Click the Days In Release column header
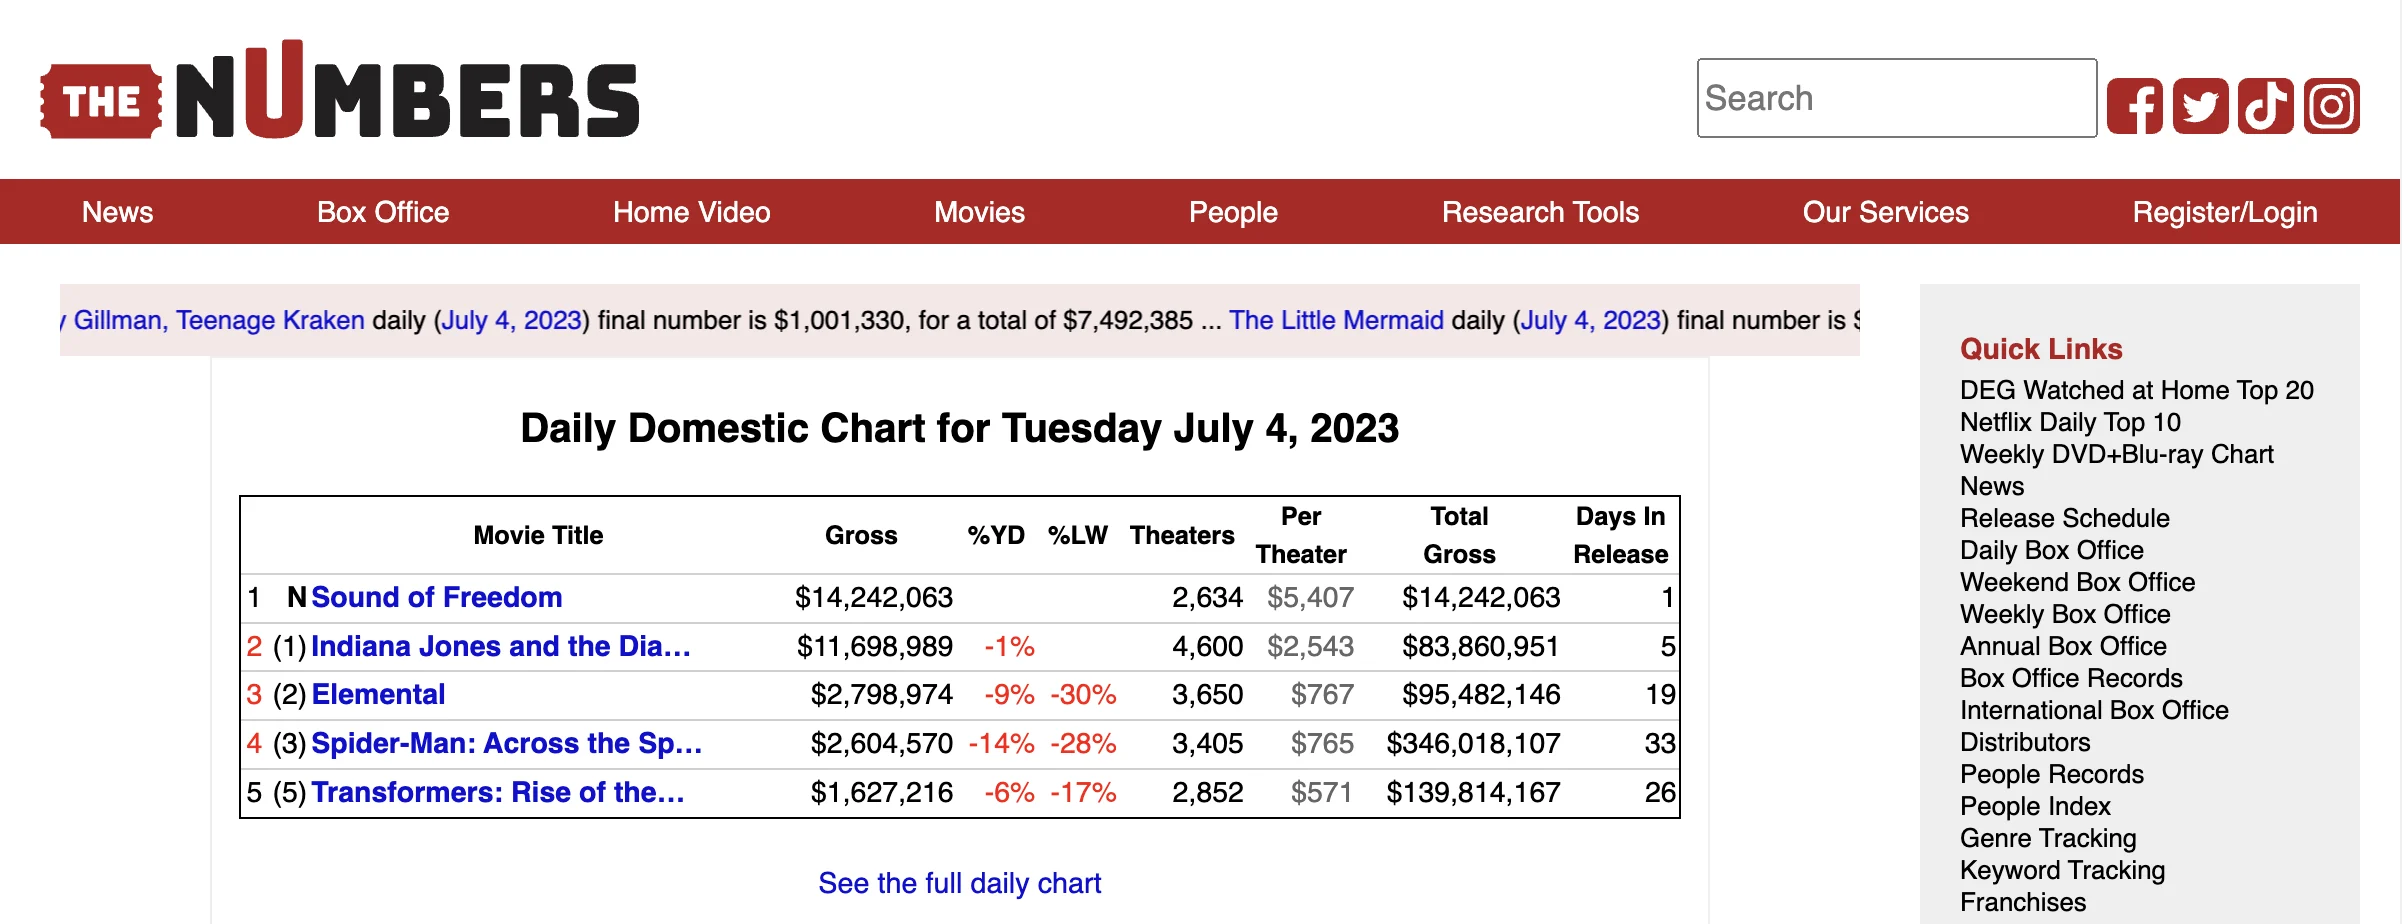 click(1620, 535)
